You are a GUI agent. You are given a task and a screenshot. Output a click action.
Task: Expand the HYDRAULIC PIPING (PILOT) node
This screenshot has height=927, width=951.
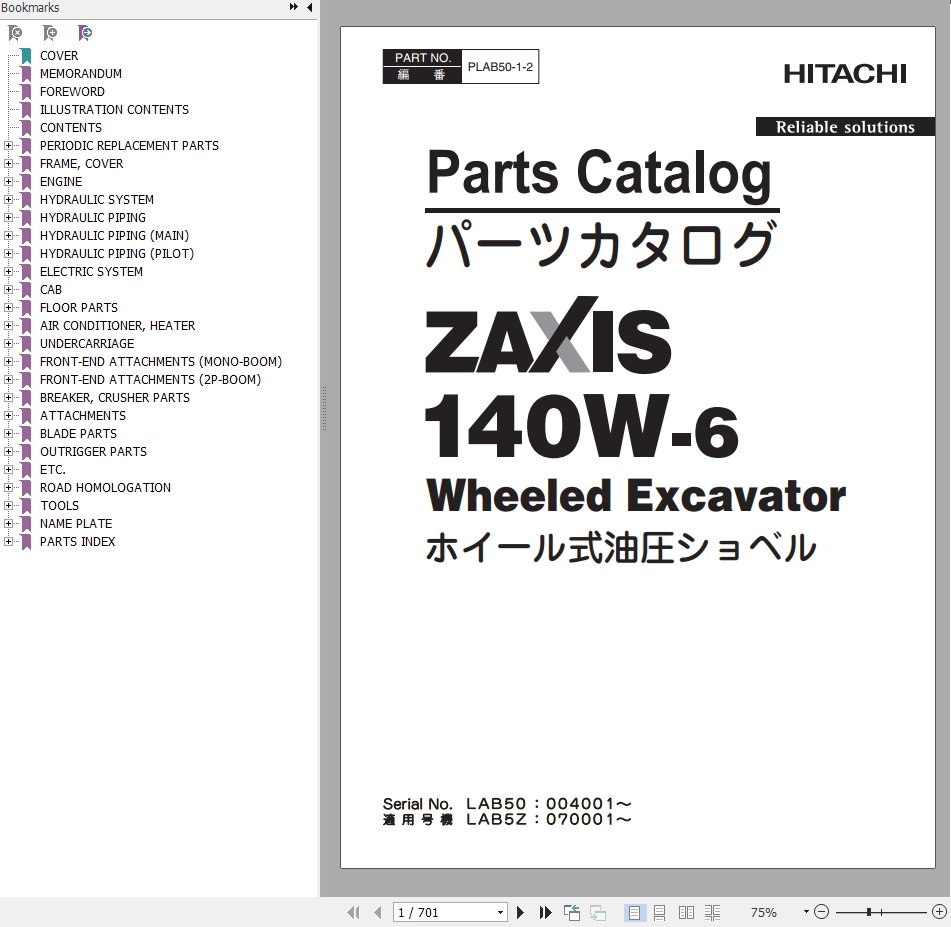[8, 254]
